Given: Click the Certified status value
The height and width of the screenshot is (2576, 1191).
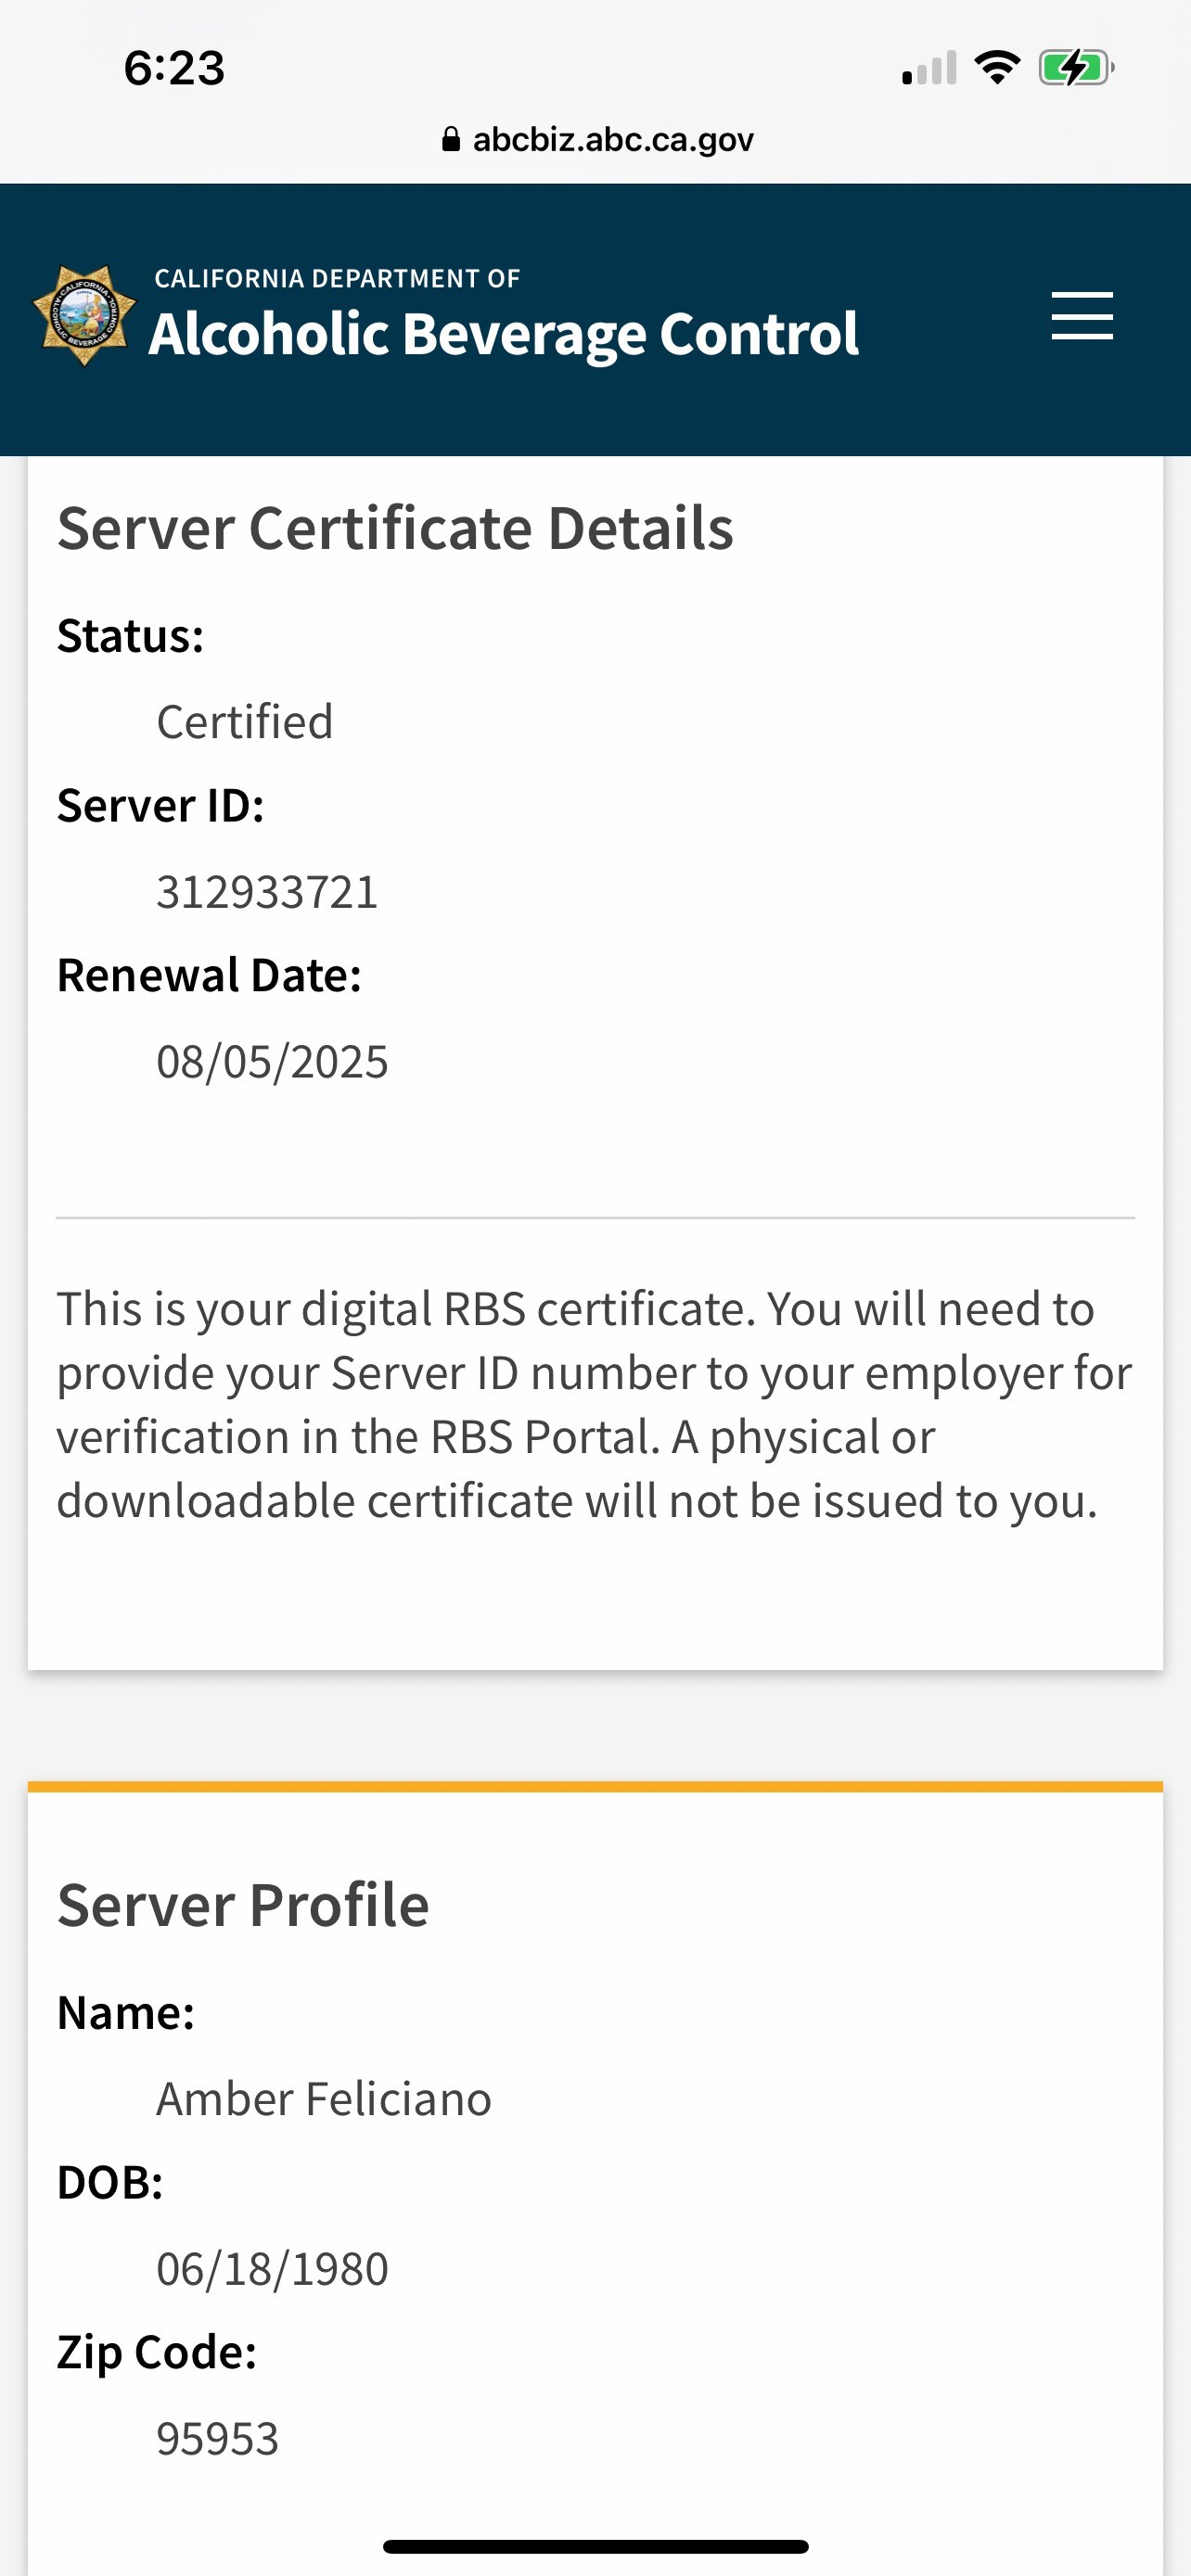Looking at the screenshot, I should [245, 721].
